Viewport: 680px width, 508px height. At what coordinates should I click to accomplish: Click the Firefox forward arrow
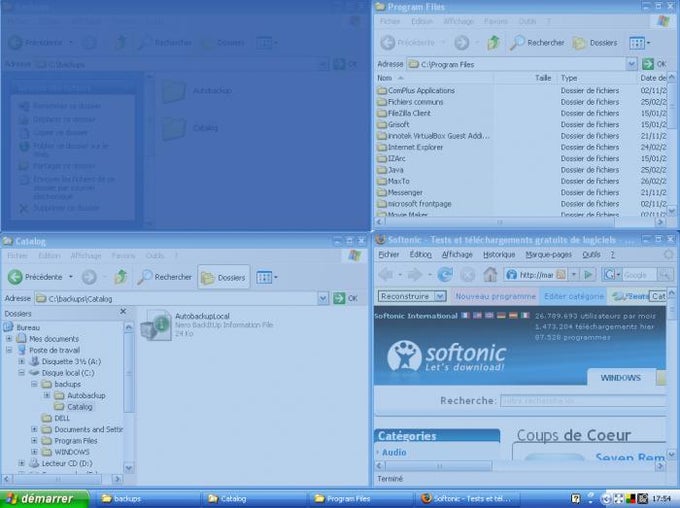click(415, 275)
